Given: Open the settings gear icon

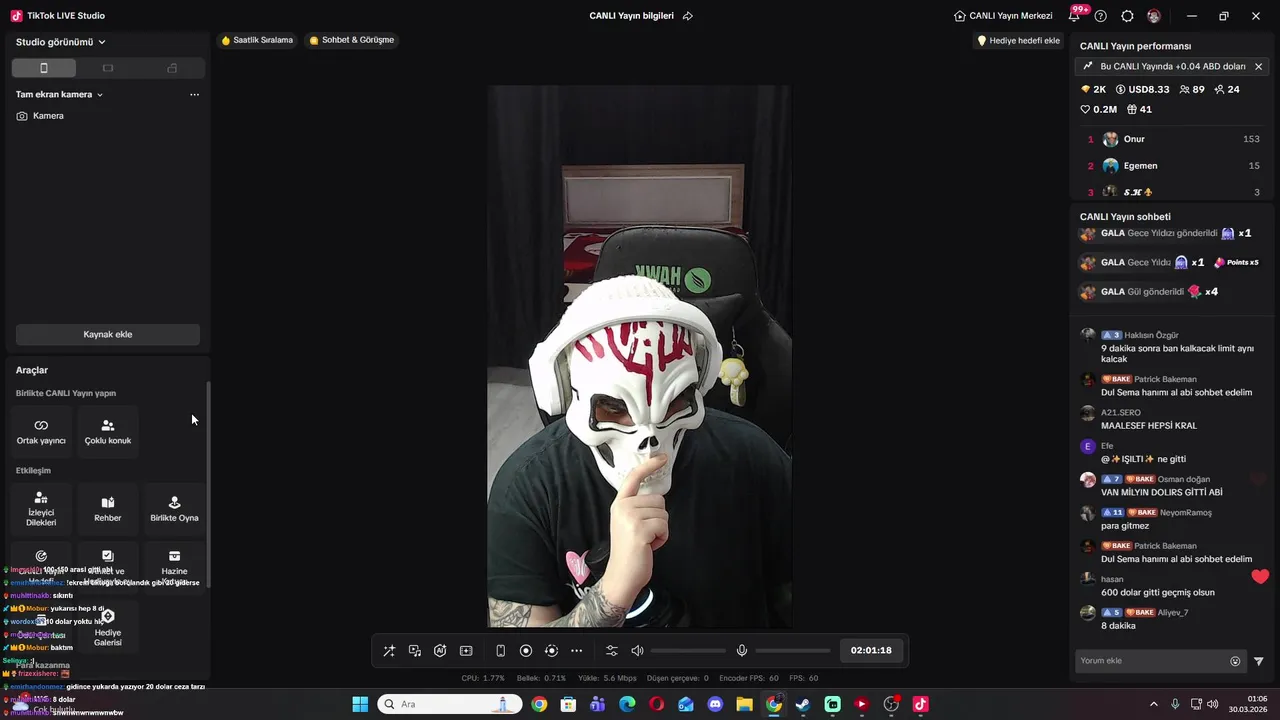Looking at the screenshot, I should [x=1127, y=16].
